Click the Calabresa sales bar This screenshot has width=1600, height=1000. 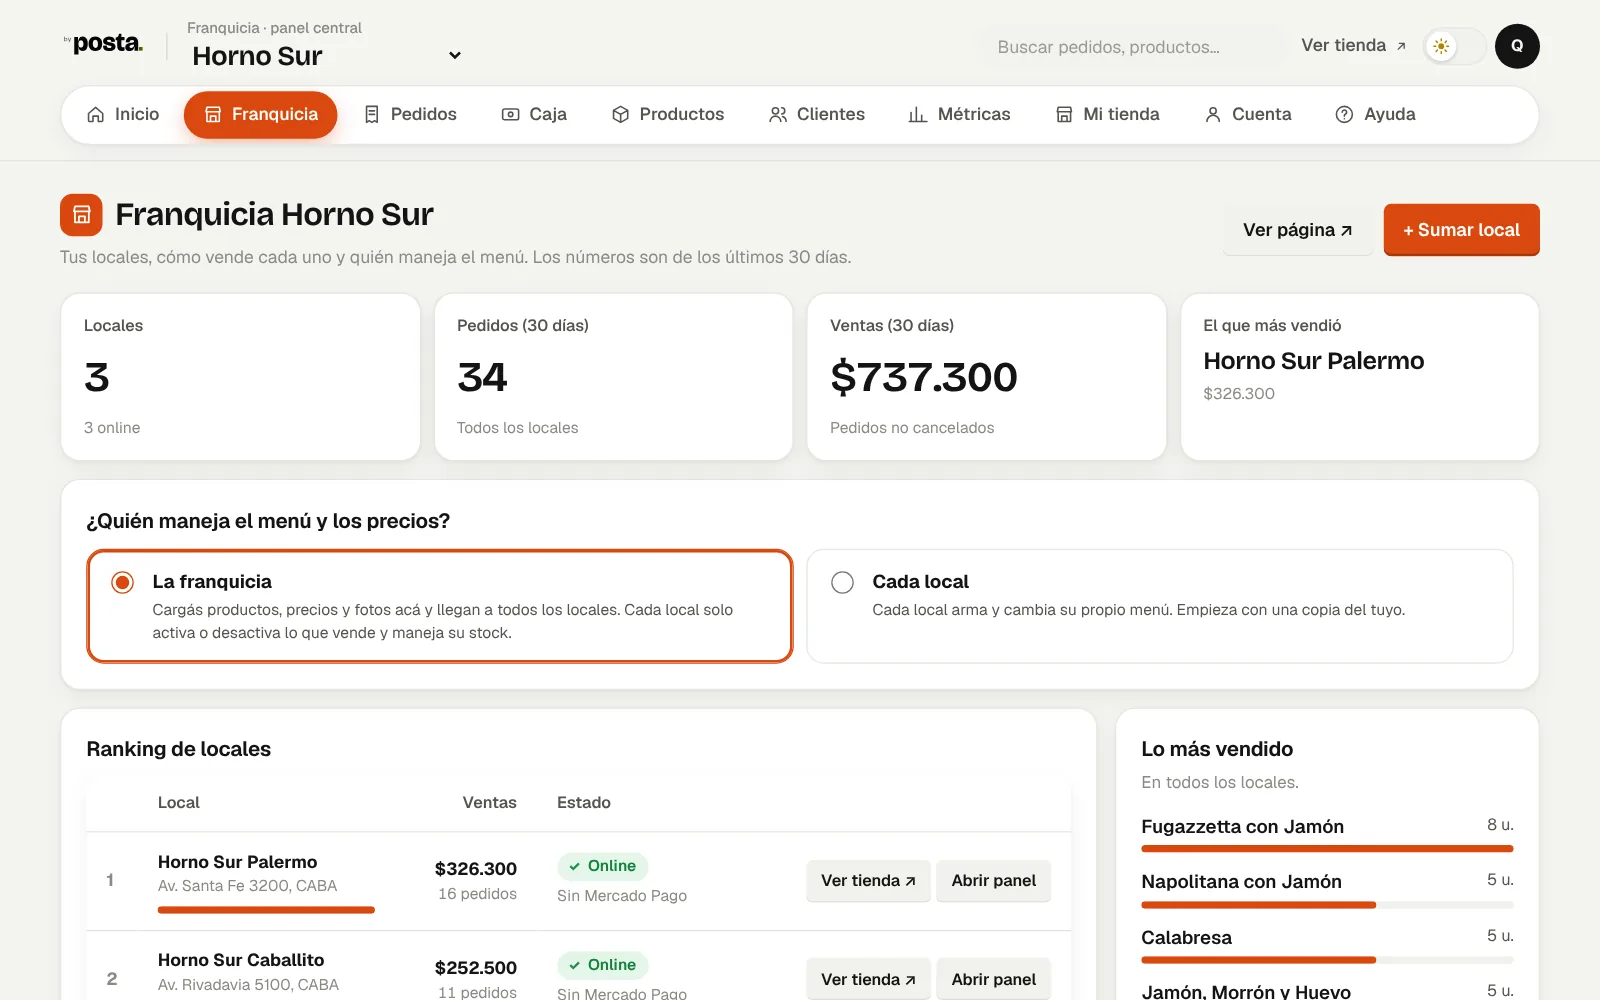pyautogui.click(x=1327, y=960)
